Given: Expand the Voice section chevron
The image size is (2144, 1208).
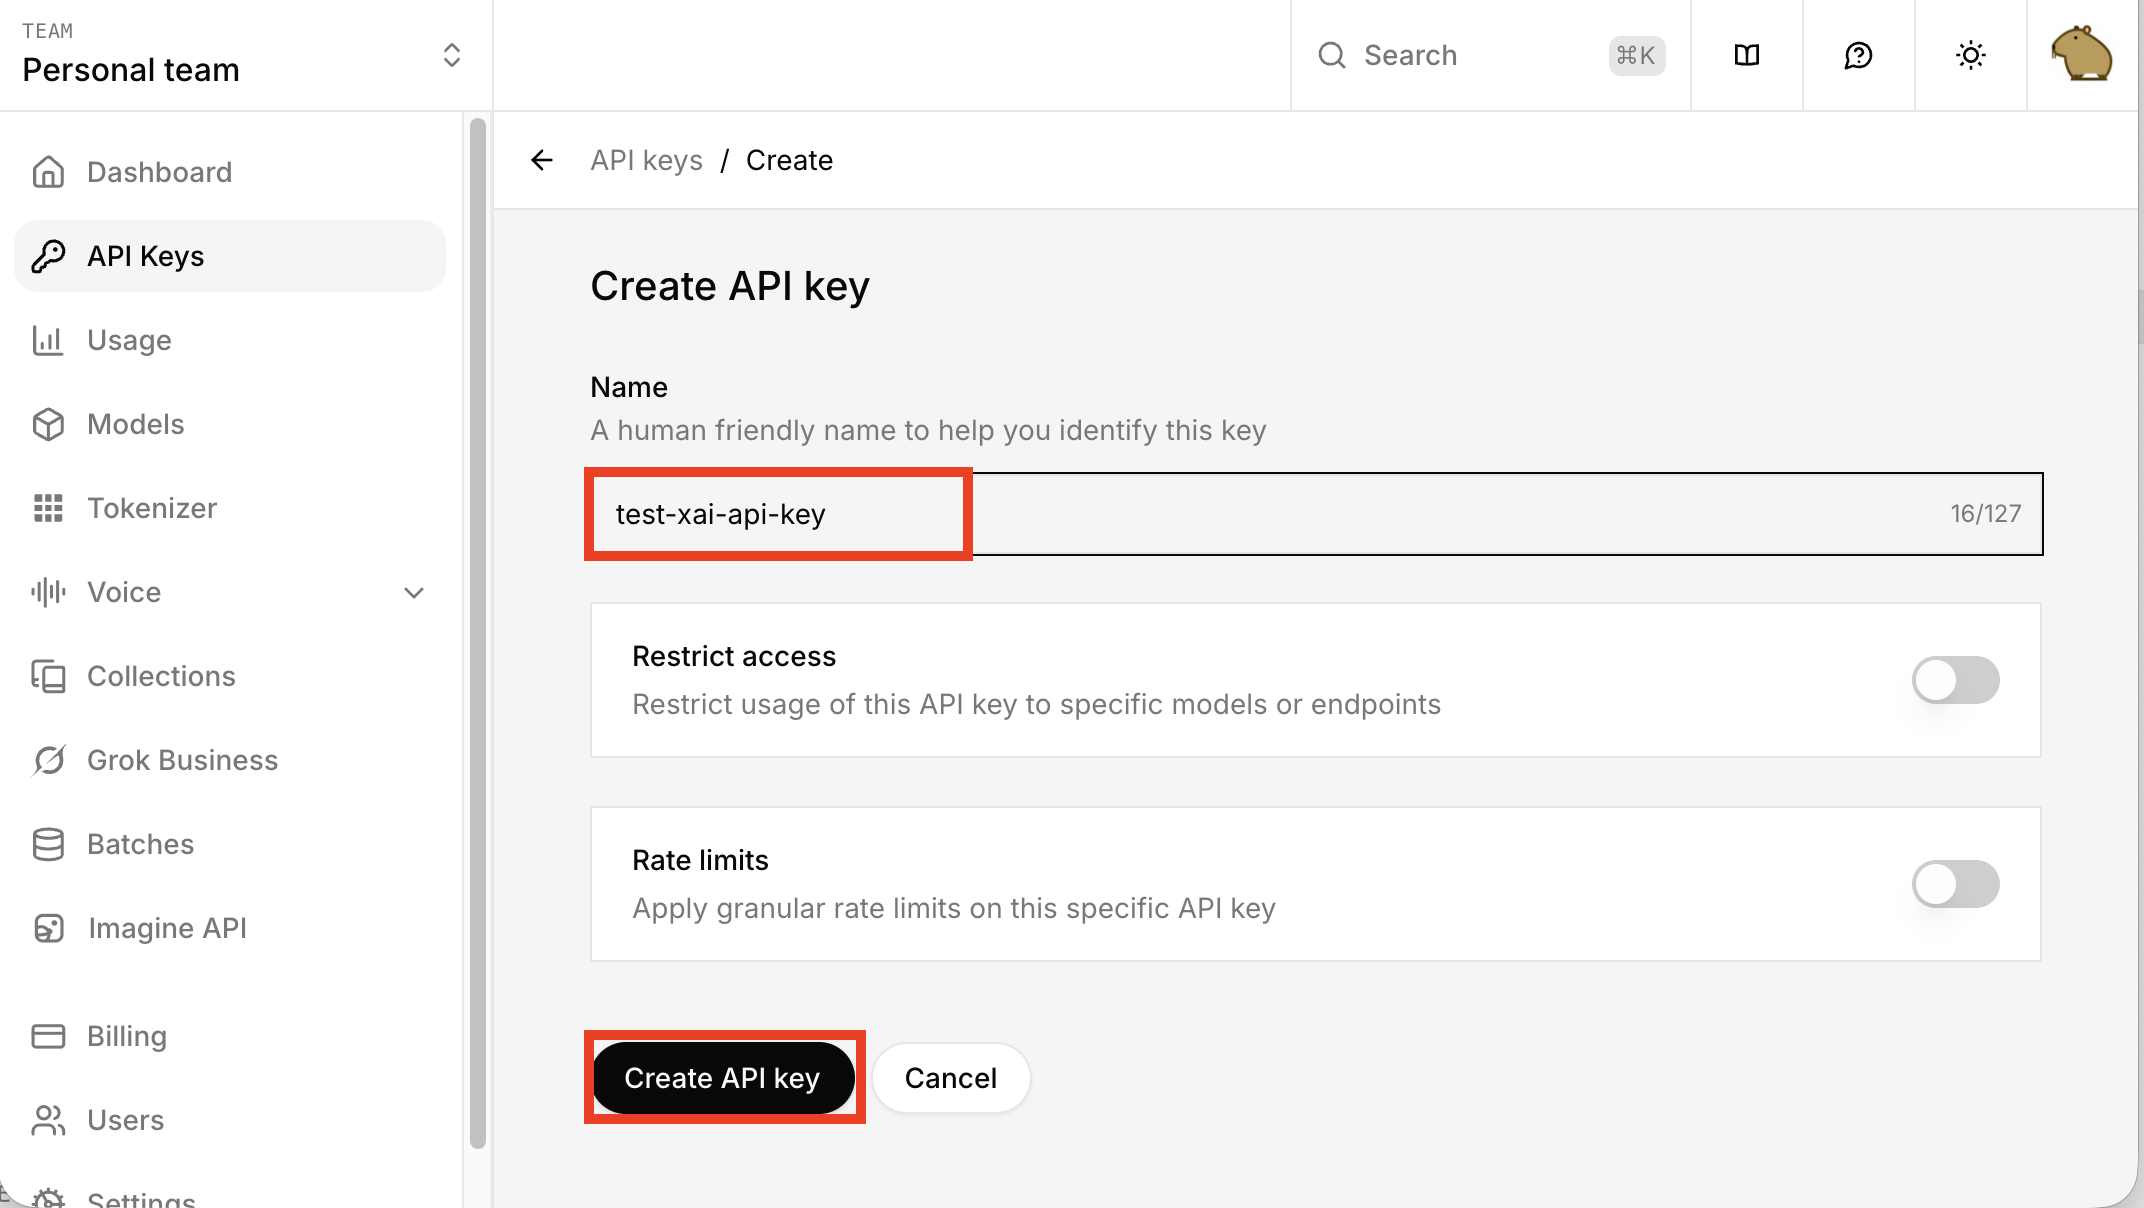Looking at the screenshot, I should pyautogui.click(x=414, y=592).
